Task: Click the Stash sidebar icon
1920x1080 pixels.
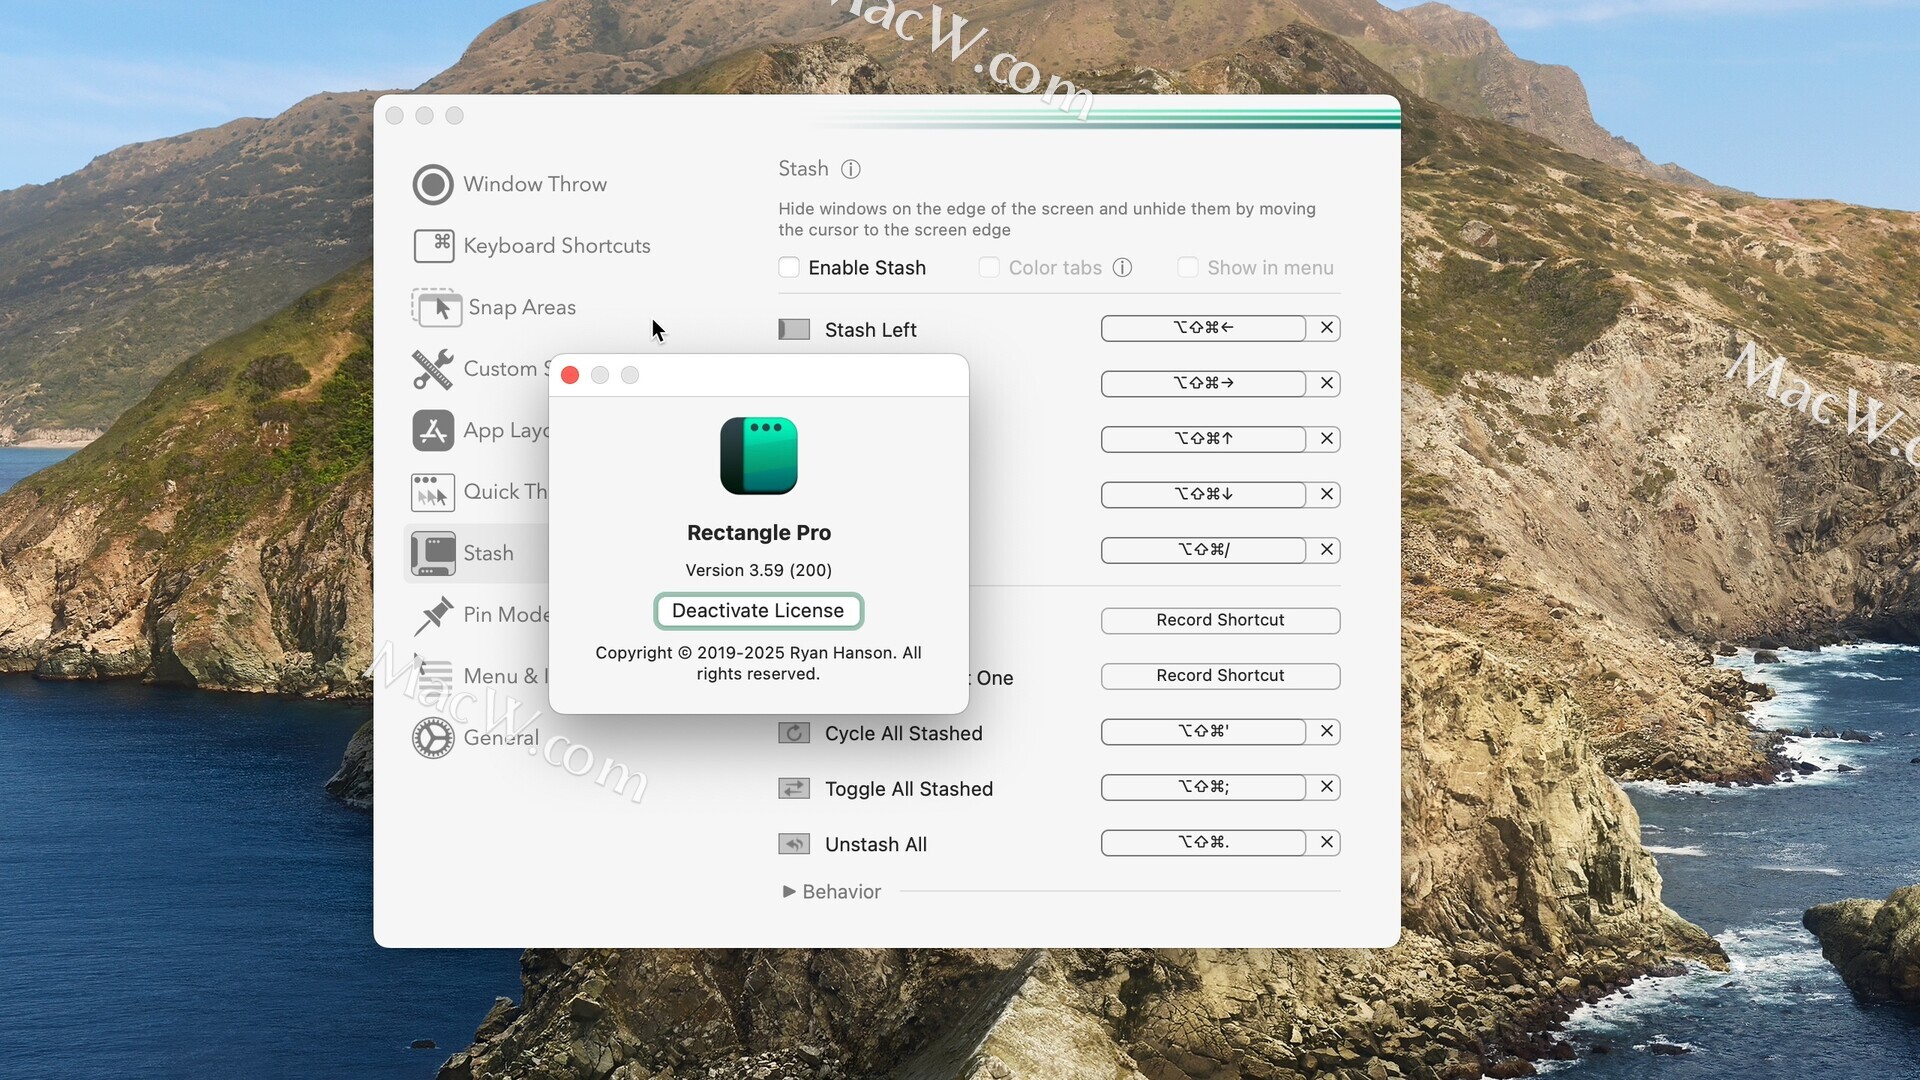Action: click(x=433, y=554)
